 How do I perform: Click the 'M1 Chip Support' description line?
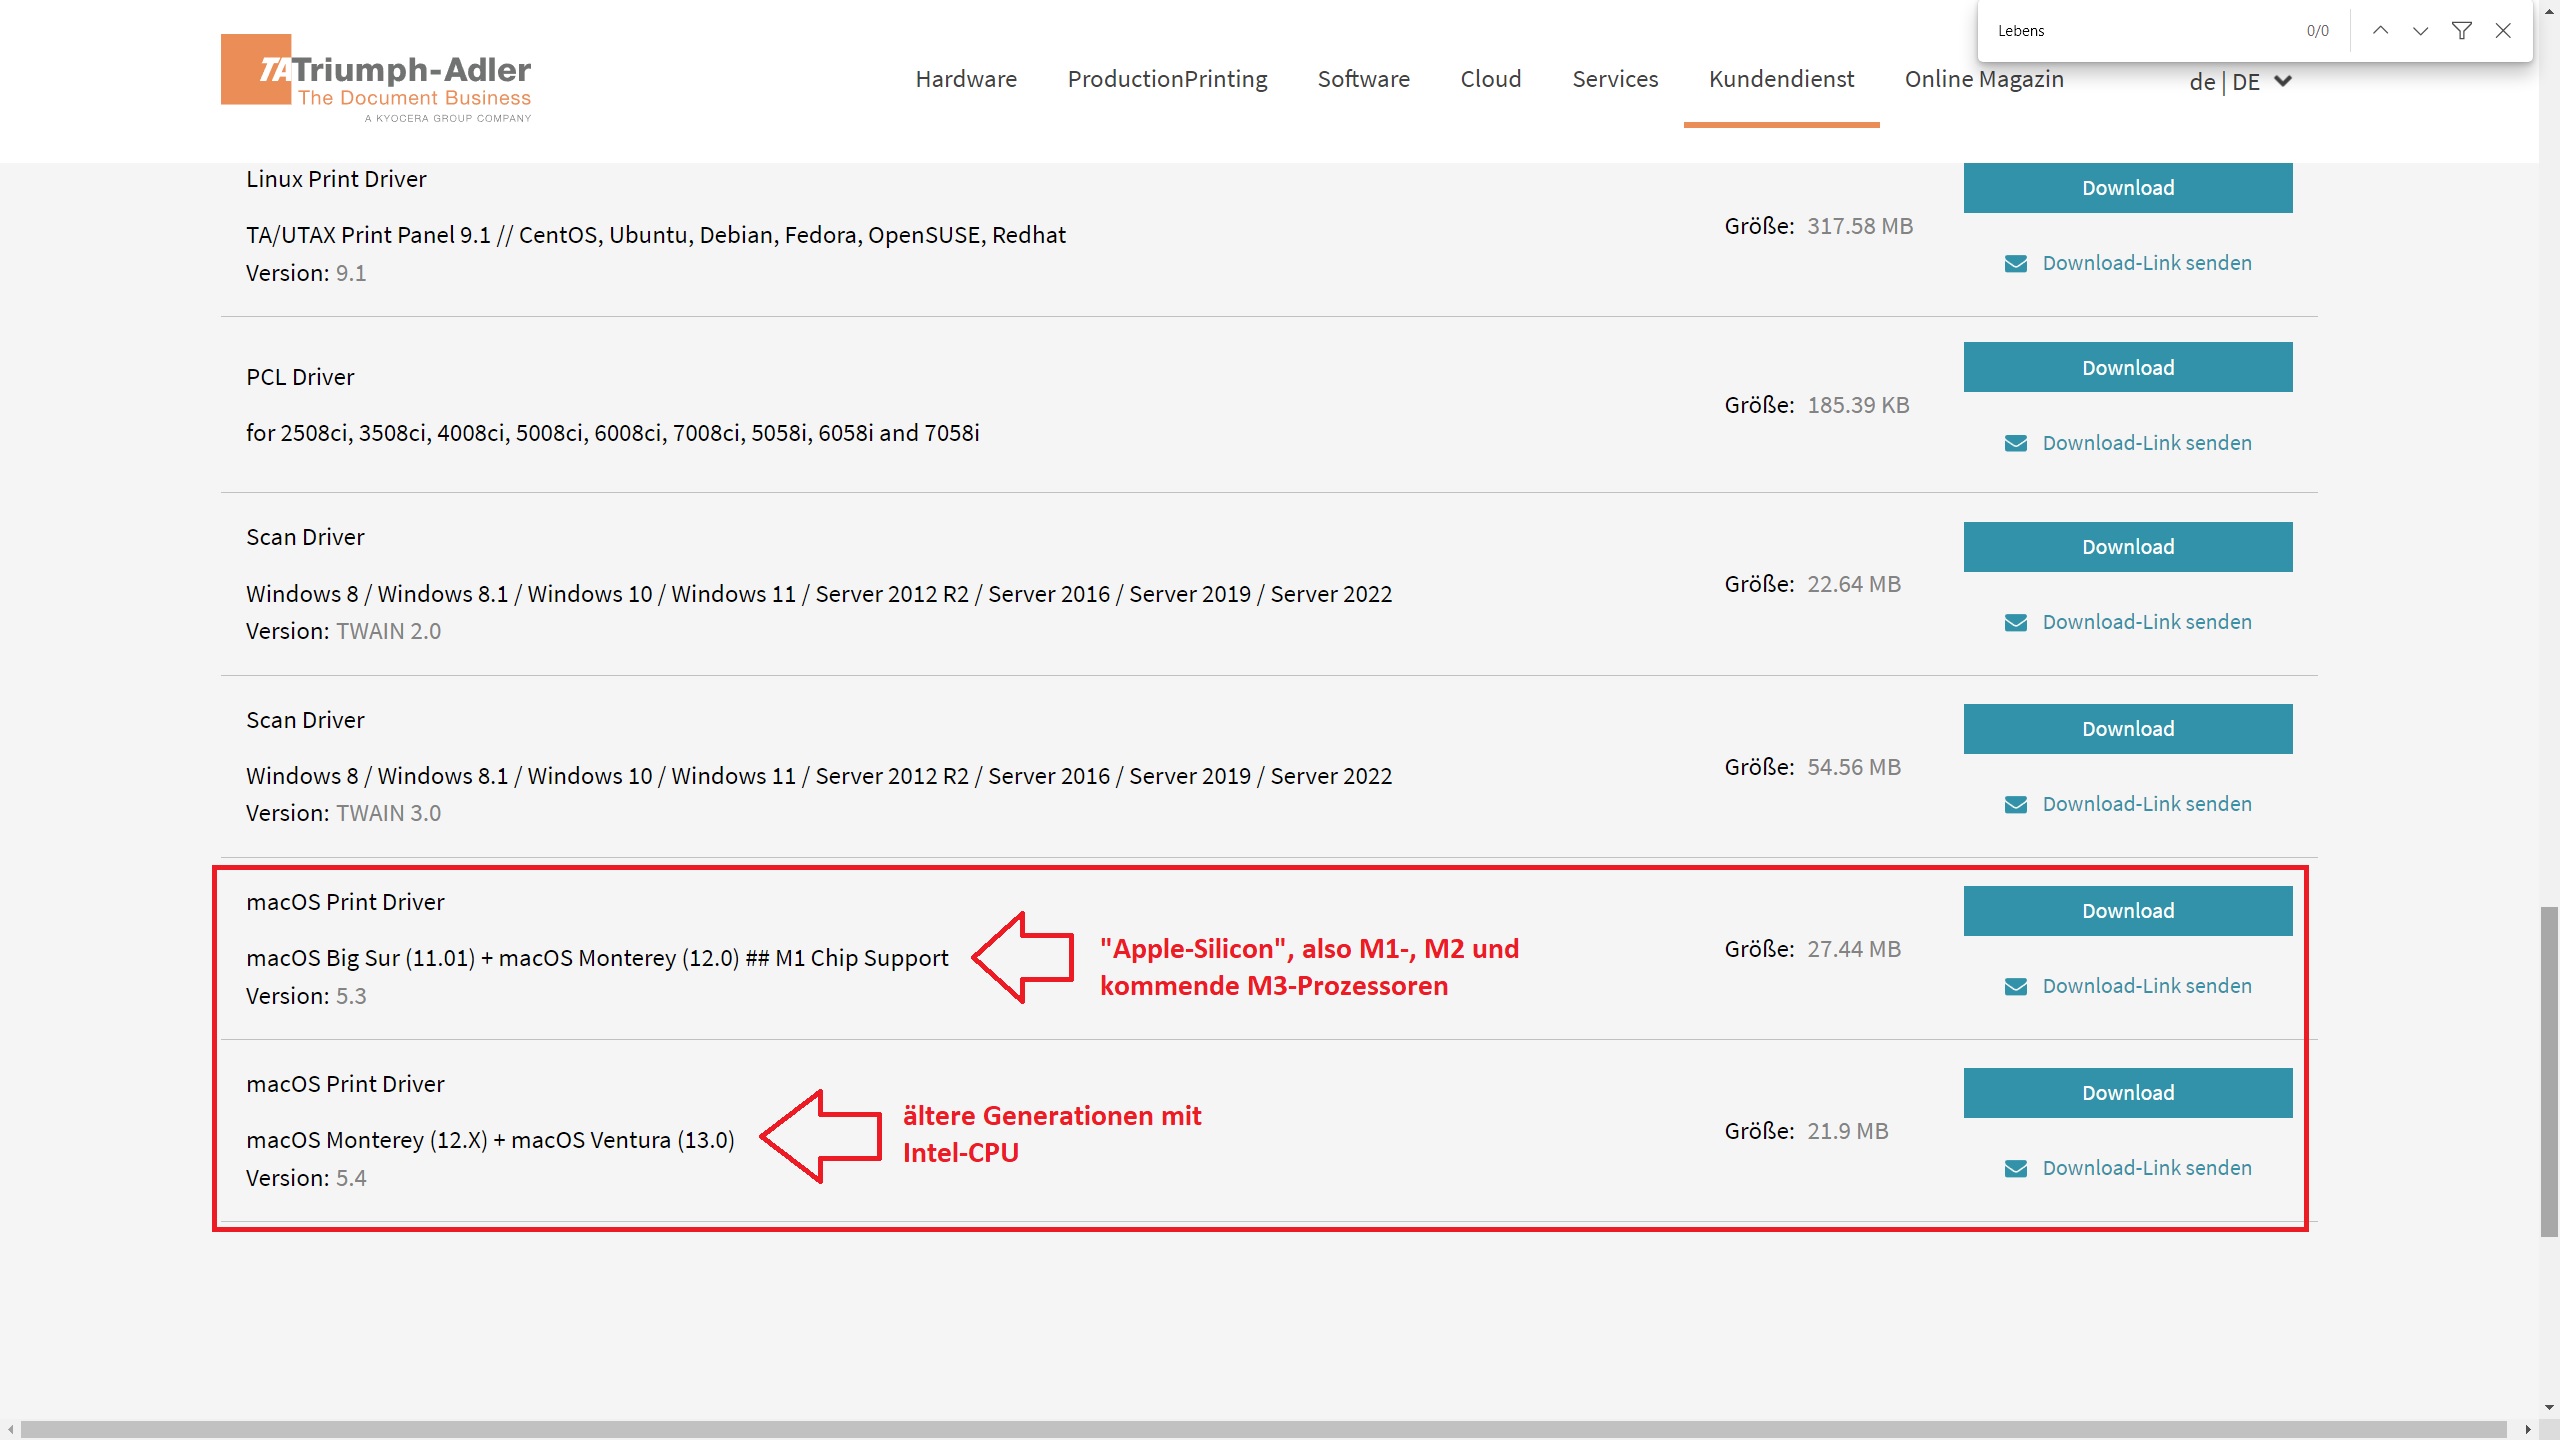(x=597, y=958)
